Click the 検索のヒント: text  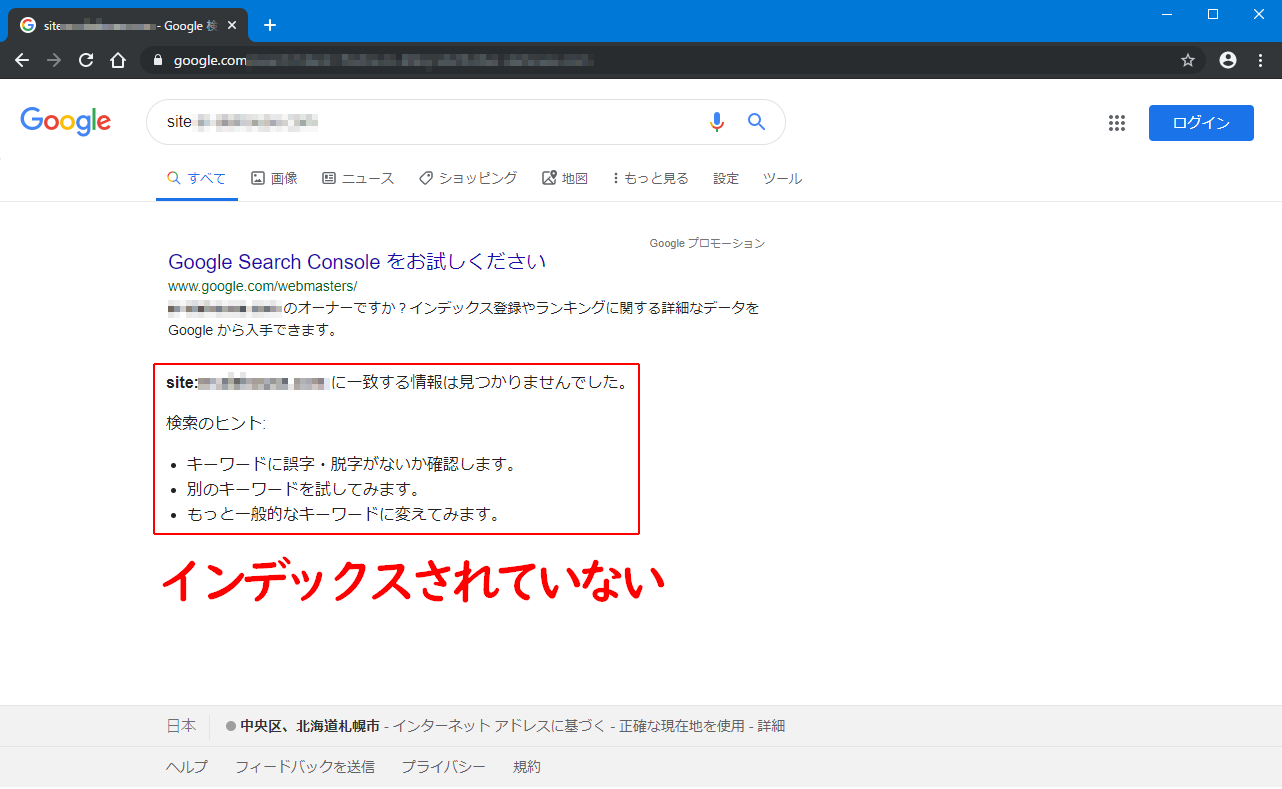point(216,423)
